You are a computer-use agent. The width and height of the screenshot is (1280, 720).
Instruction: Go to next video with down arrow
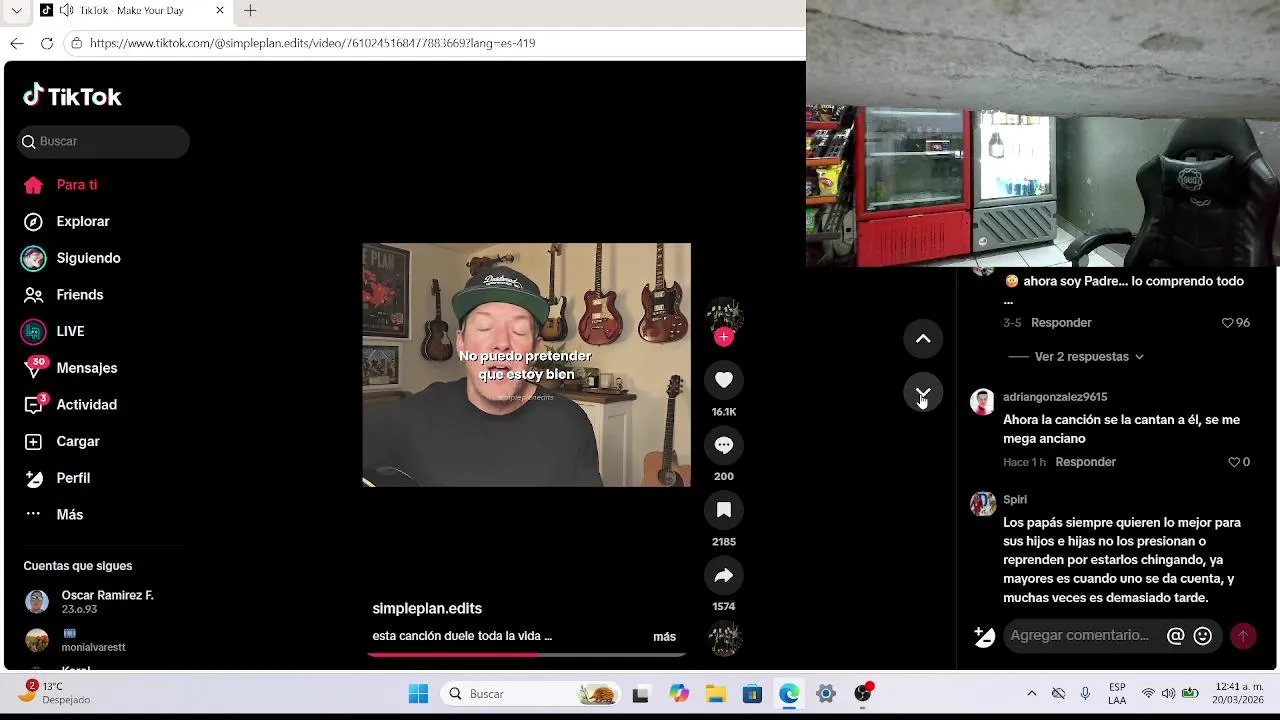pyautogui.click(x=923, y=392)
